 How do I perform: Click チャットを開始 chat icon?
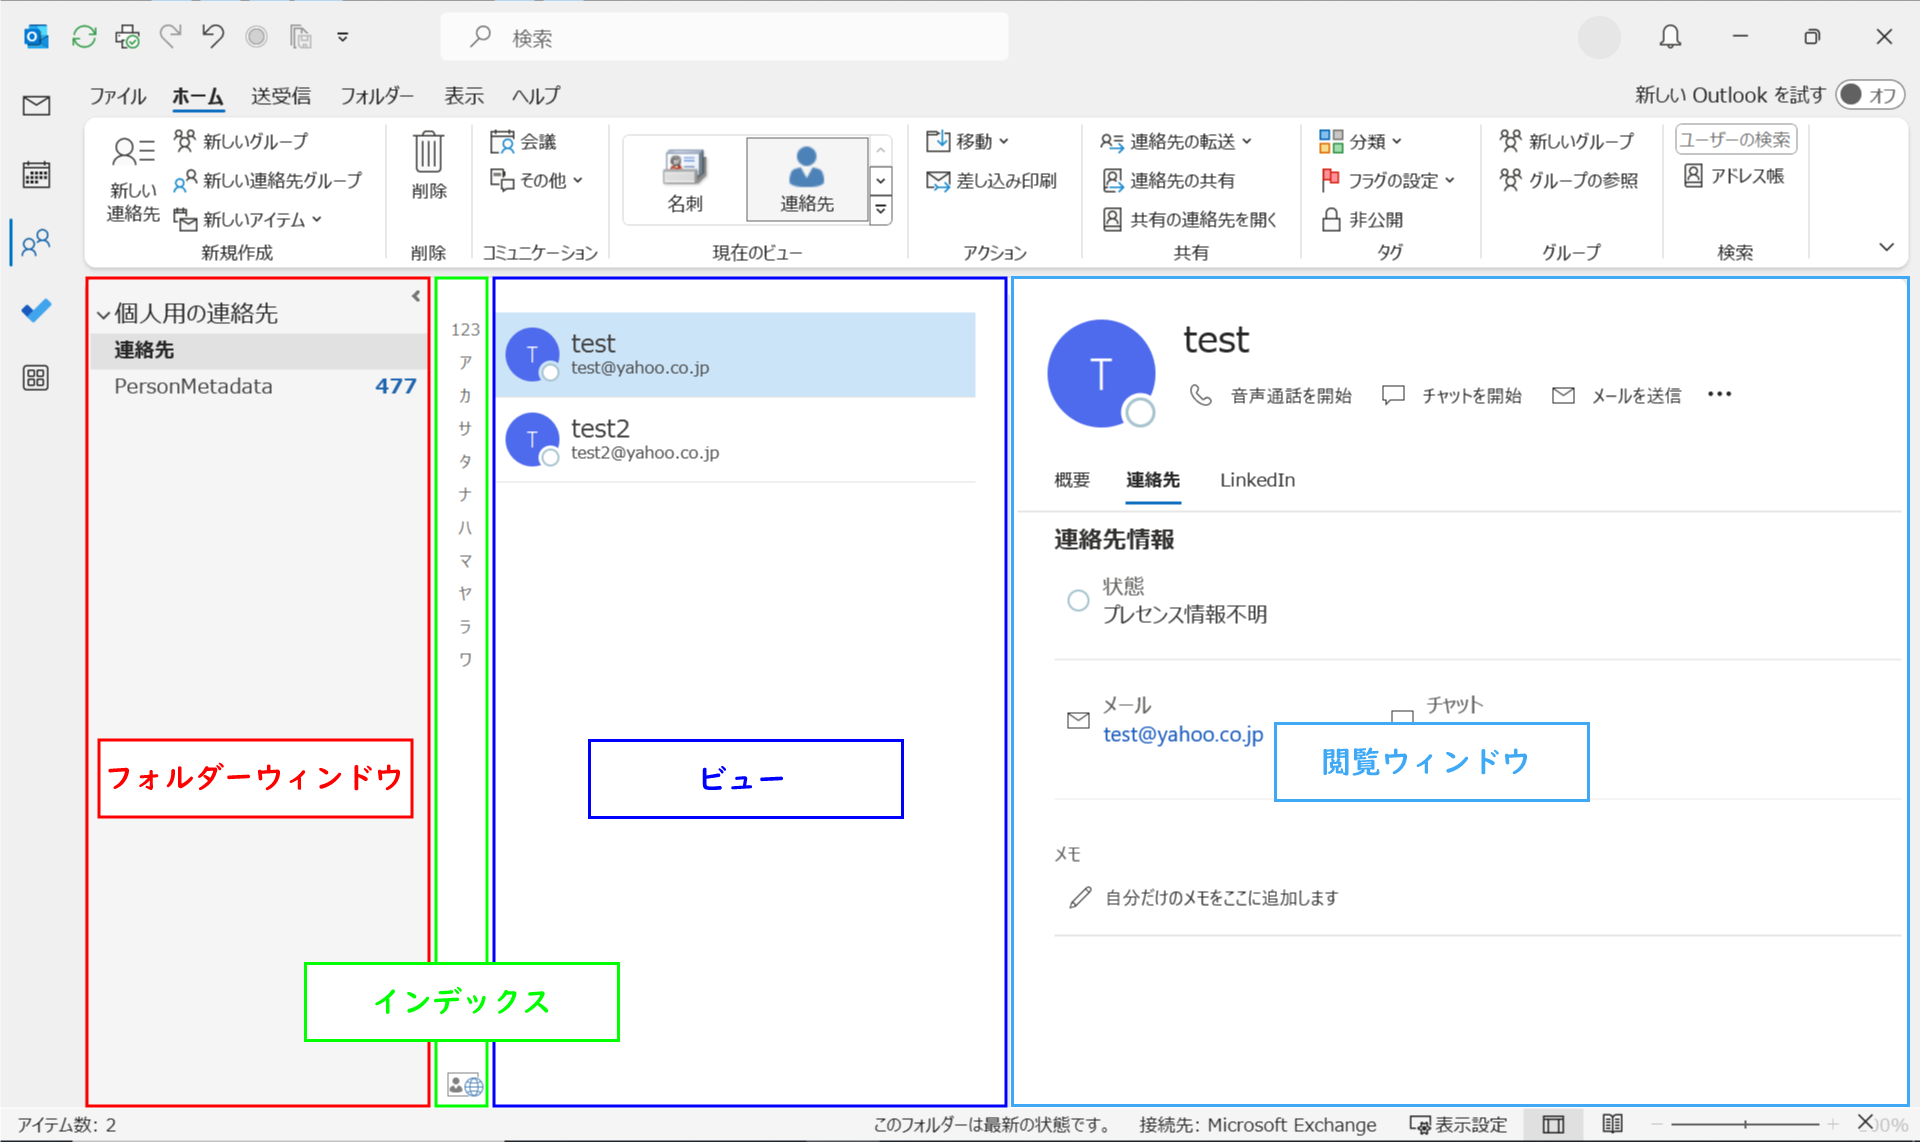(1393, 395)
